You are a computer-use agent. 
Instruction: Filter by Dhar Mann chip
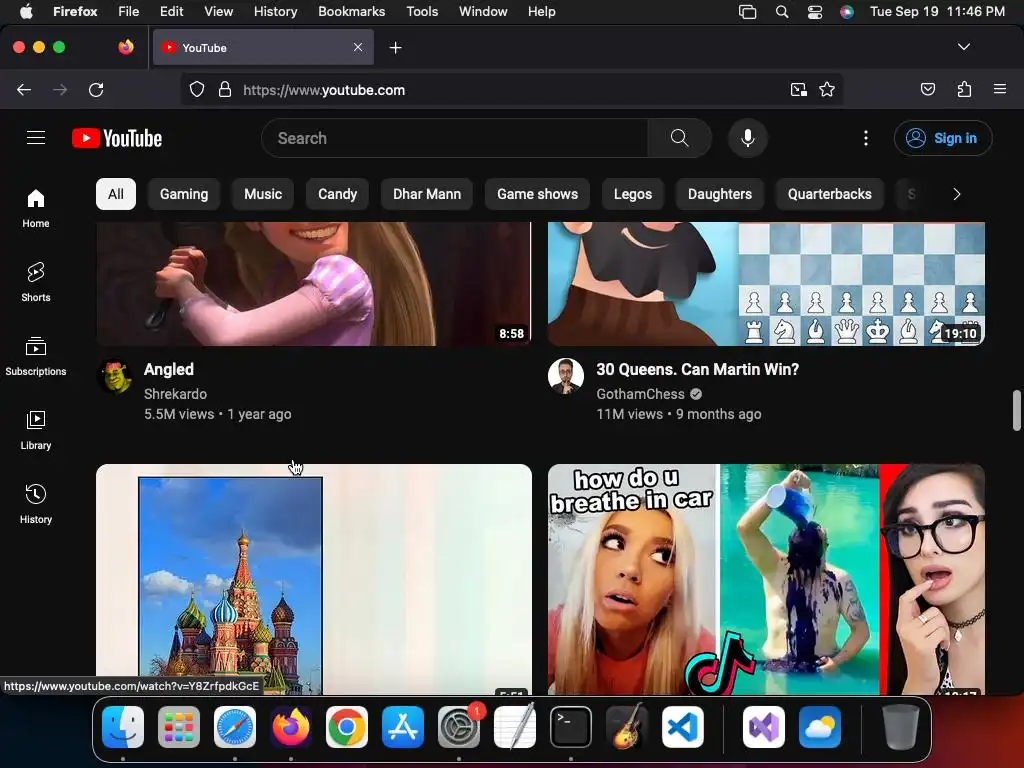click(427, 194)
